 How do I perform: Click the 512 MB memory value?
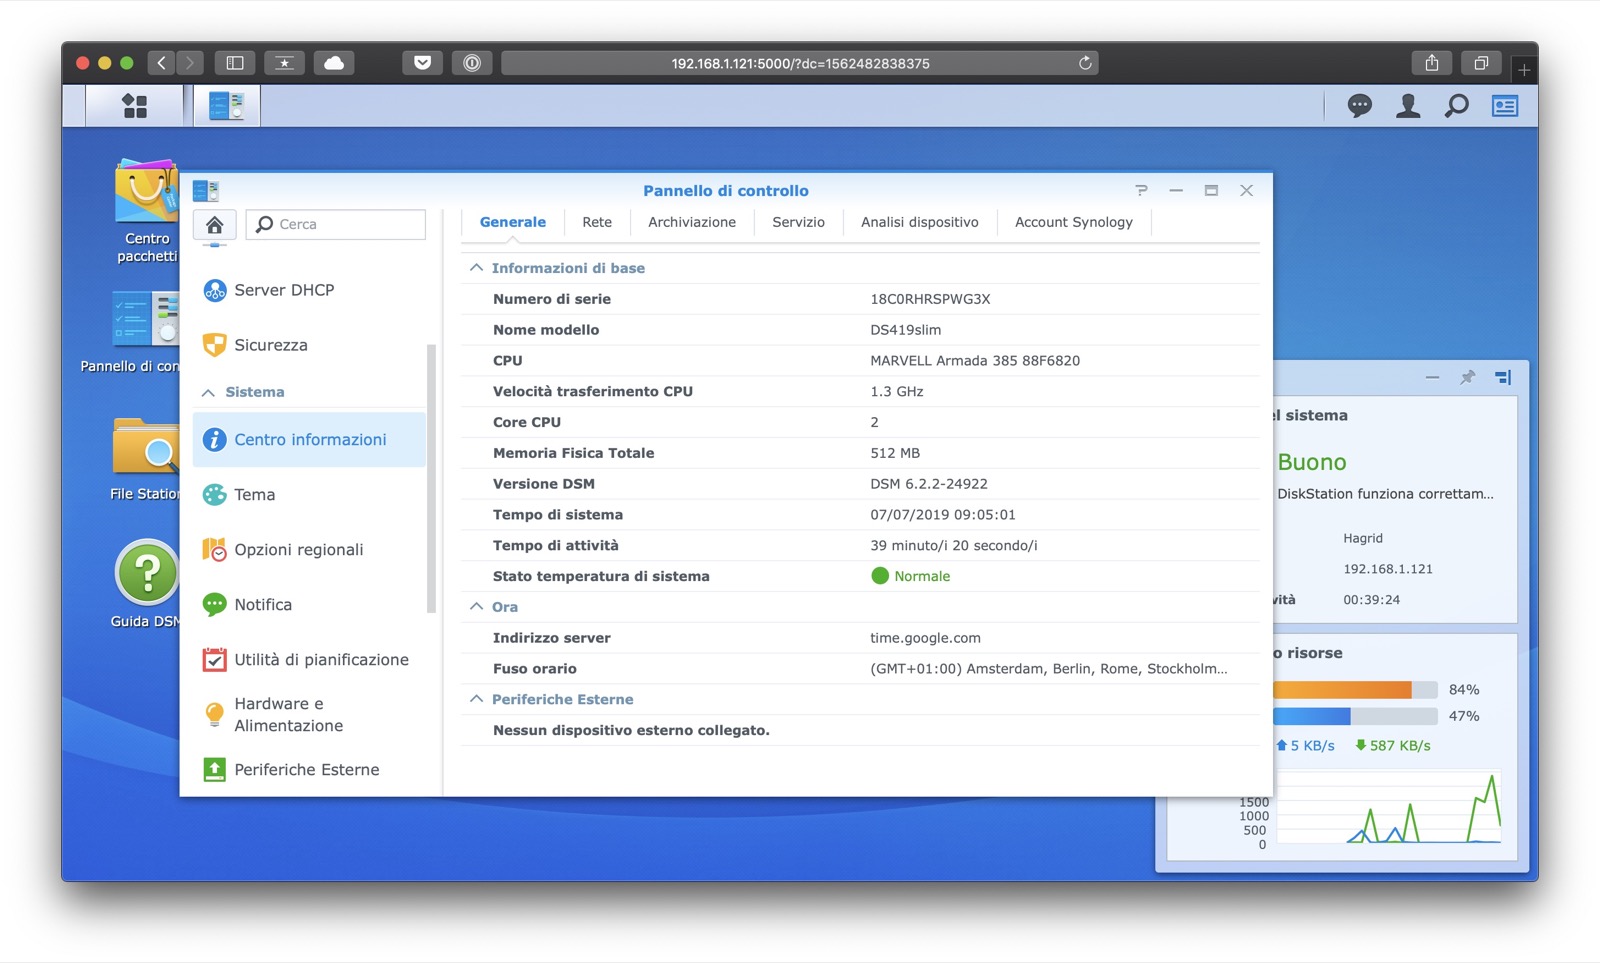(895, 453)
